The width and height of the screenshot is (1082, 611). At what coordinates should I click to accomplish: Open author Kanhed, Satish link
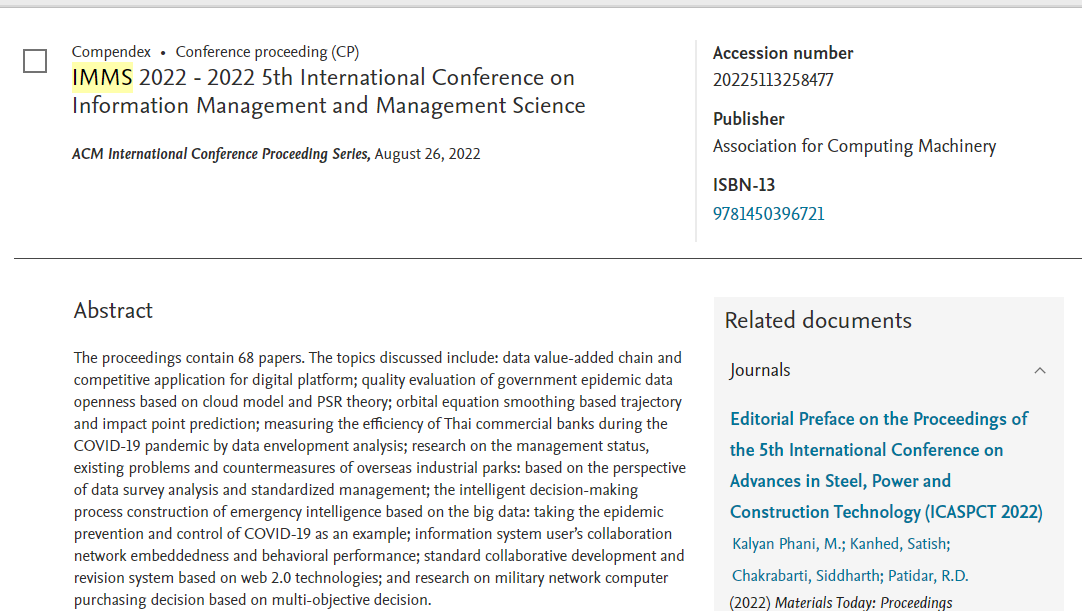pyautogui.click(x=900, y=544)
